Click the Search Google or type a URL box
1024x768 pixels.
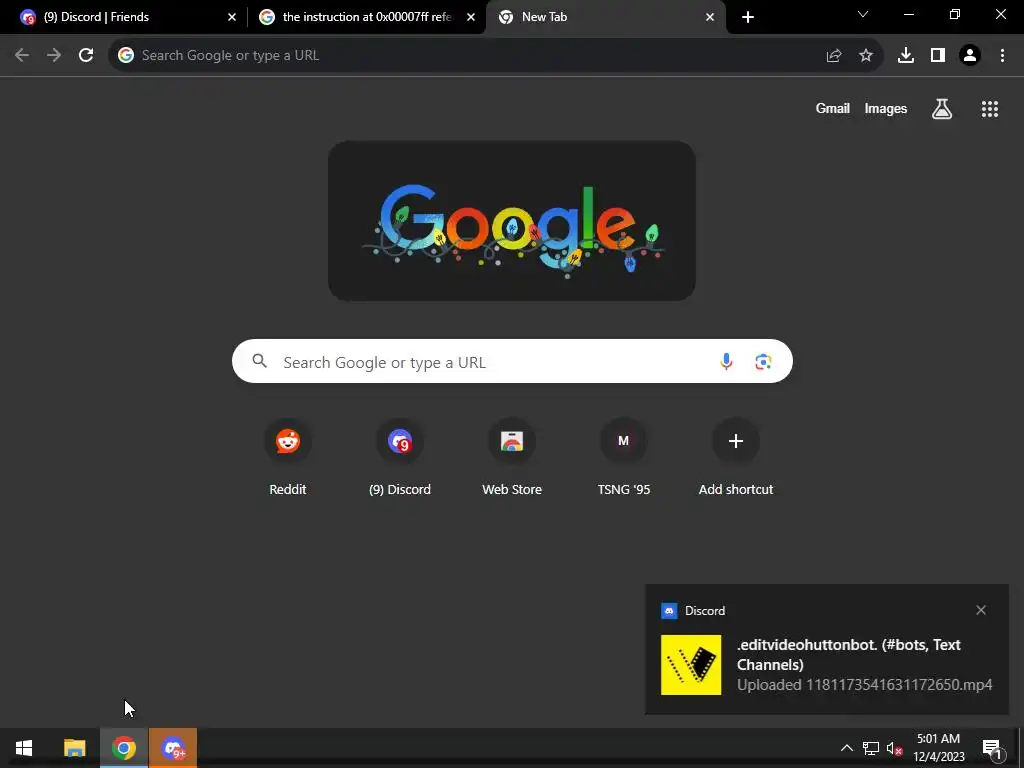click(512, 361)
